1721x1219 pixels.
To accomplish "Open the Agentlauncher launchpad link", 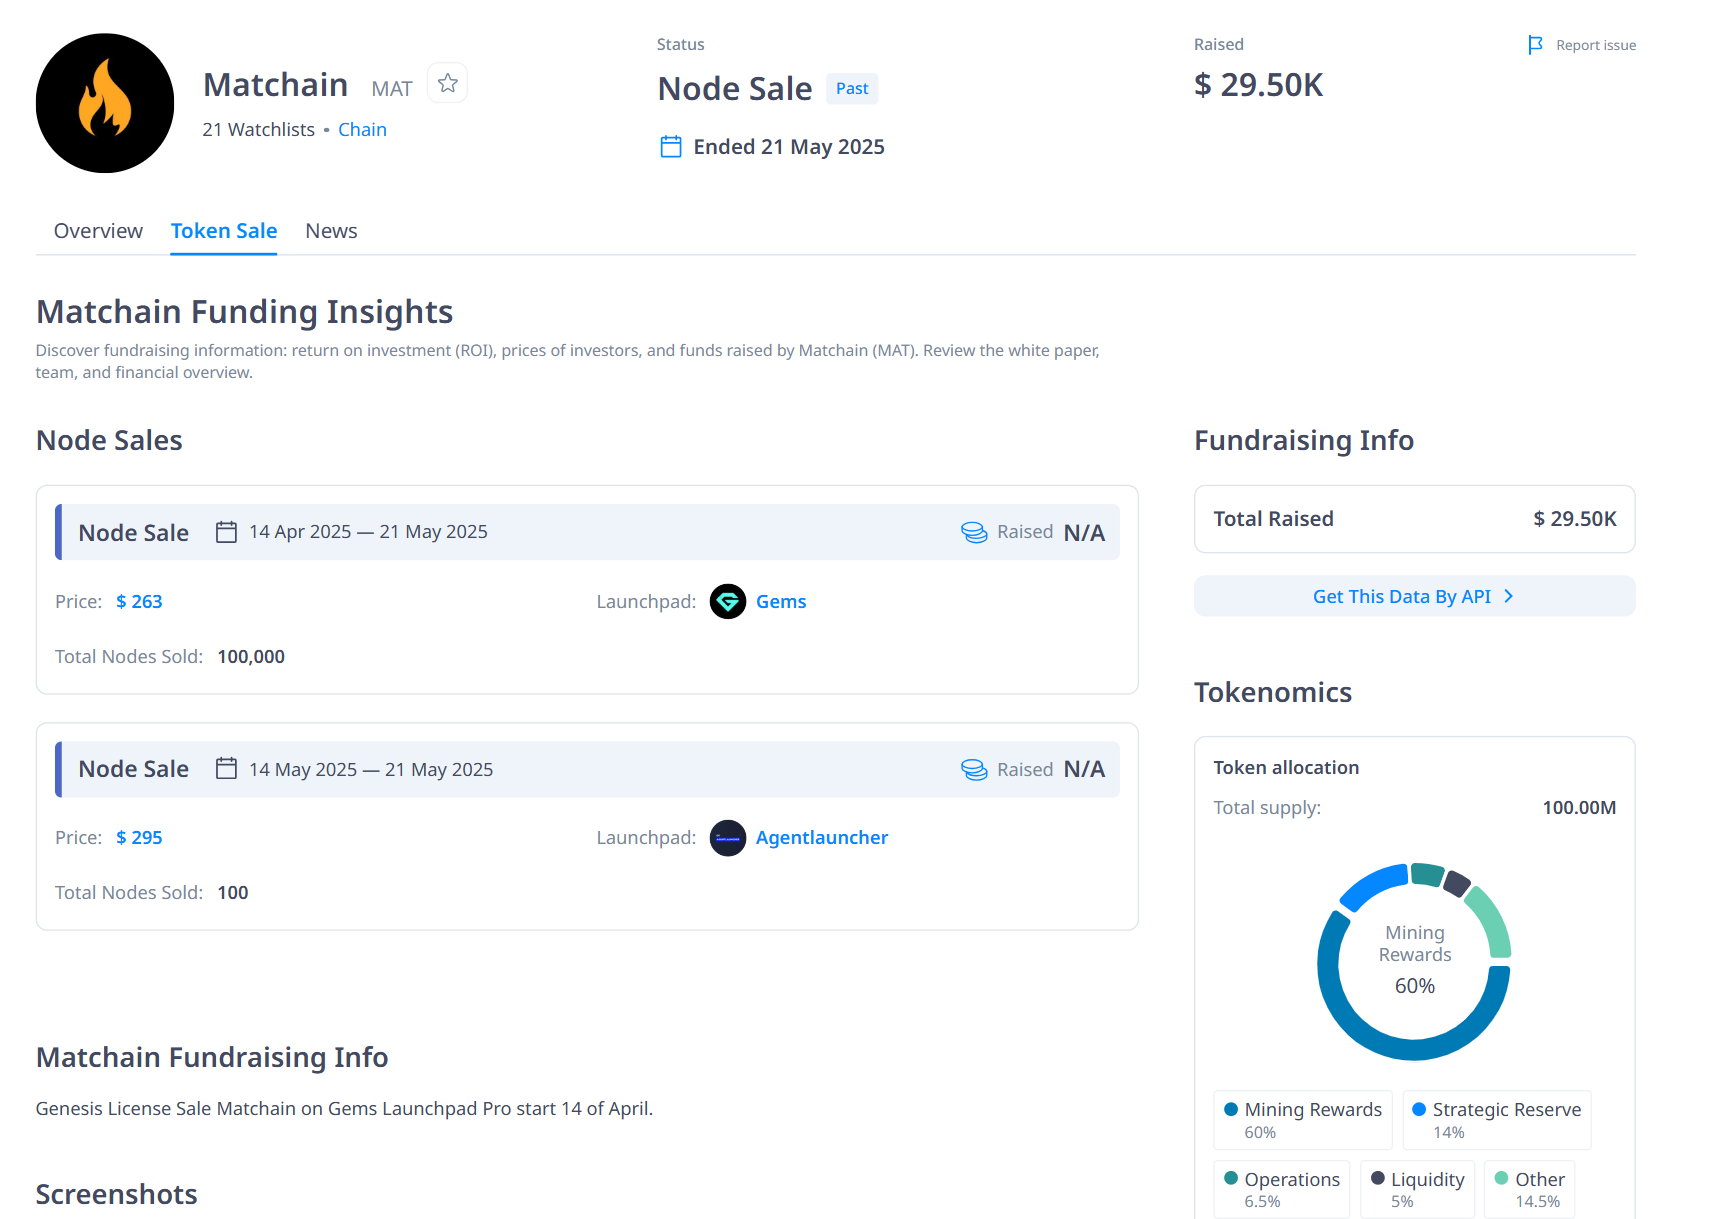I will [x=822, y=838].
